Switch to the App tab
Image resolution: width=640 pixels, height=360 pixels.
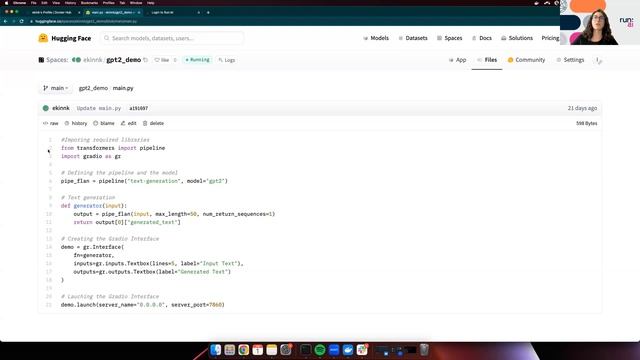tap(457, 60)
